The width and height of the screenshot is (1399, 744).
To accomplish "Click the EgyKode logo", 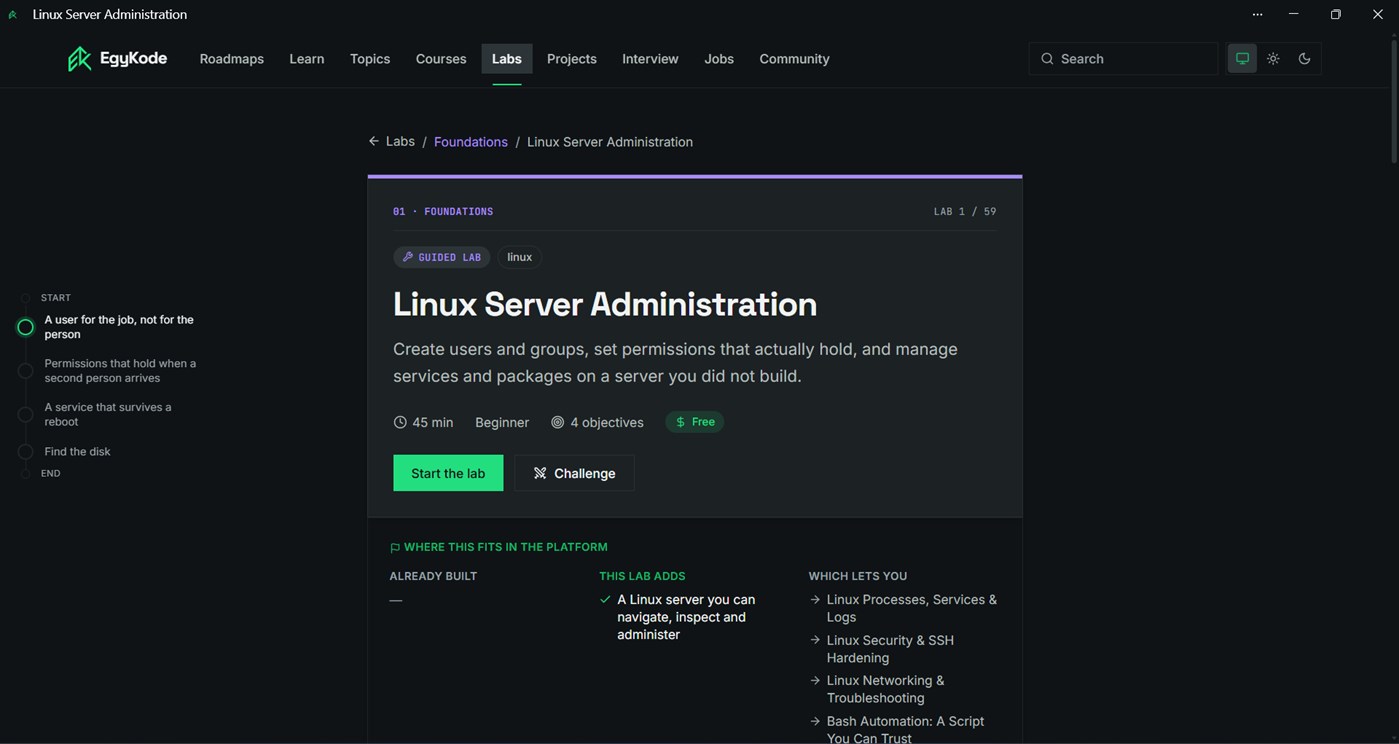I will 117,59.
